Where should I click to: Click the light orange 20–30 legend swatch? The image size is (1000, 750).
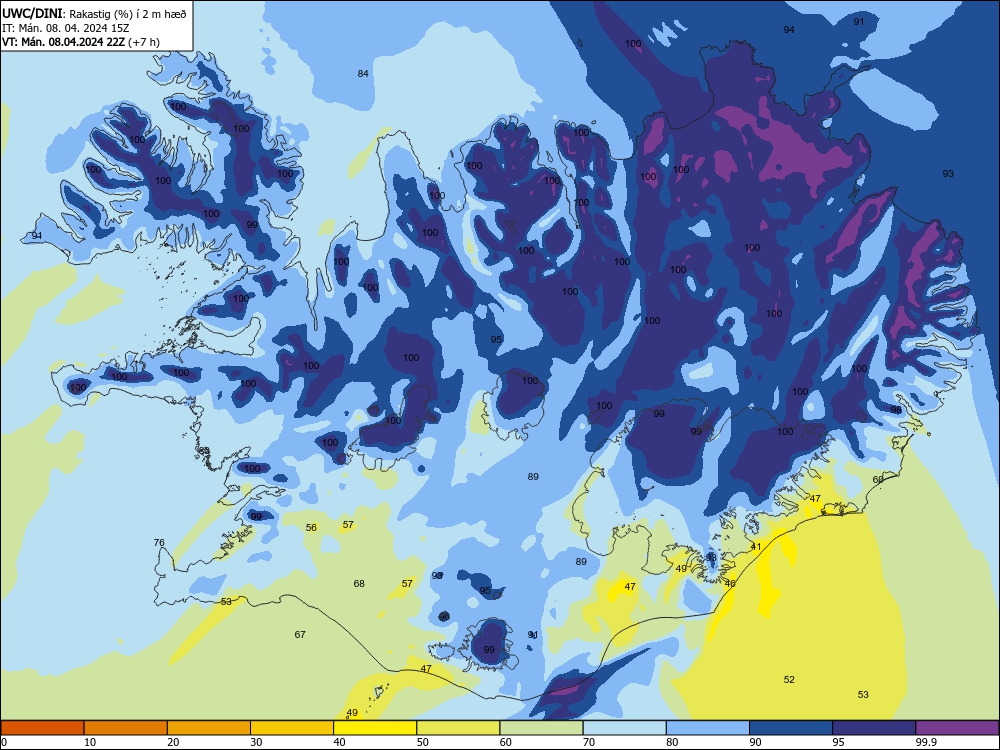pos(209,728)
